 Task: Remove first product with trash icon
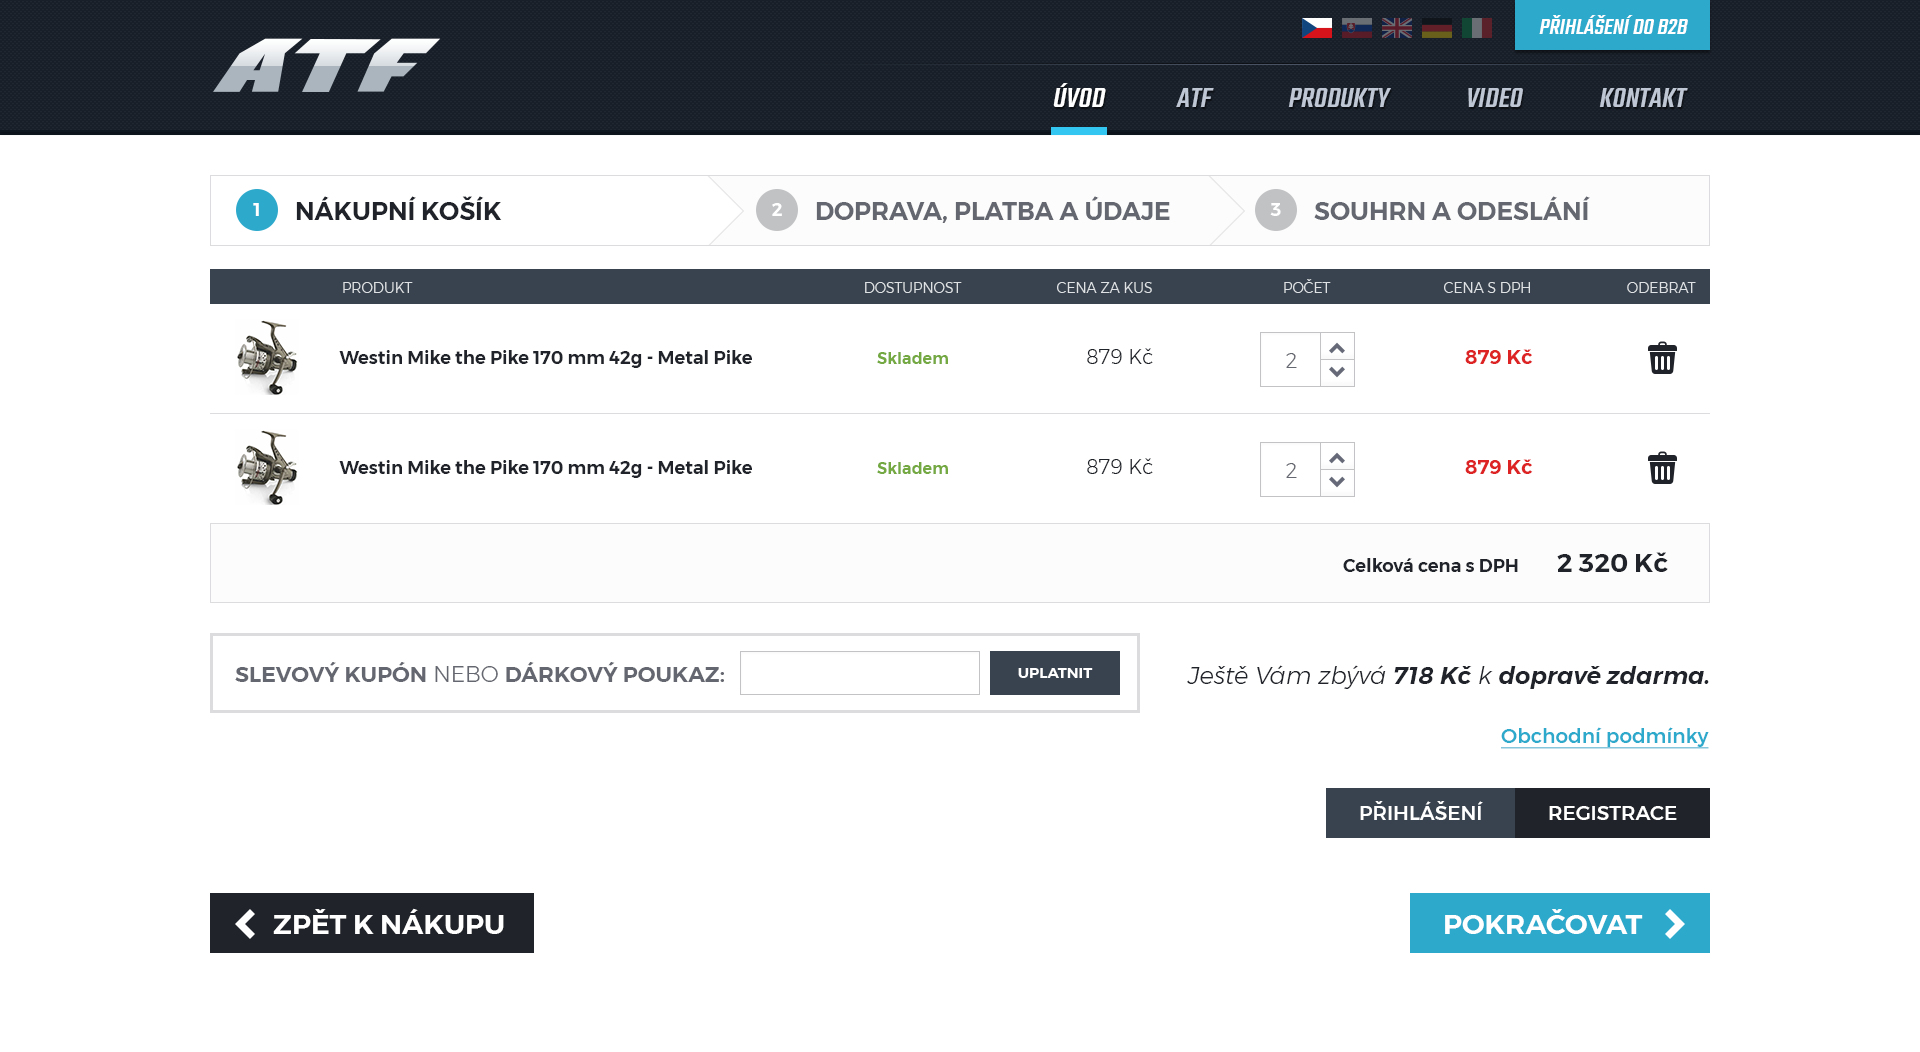tap(1661, 358)
